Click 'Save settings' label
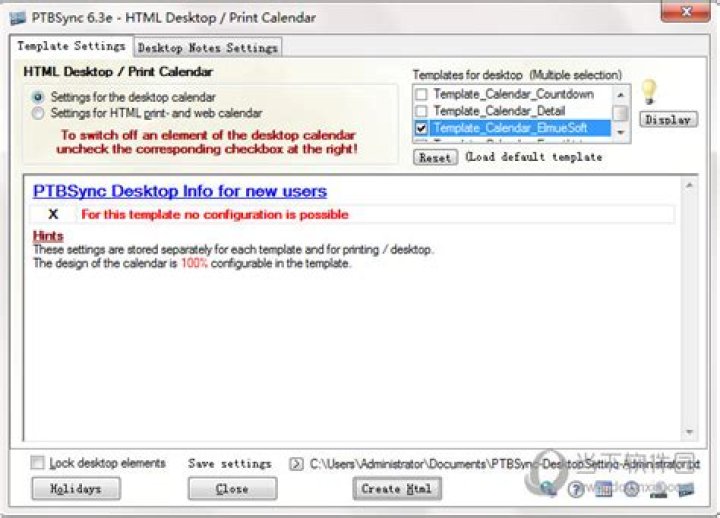 tap(230, 464)
